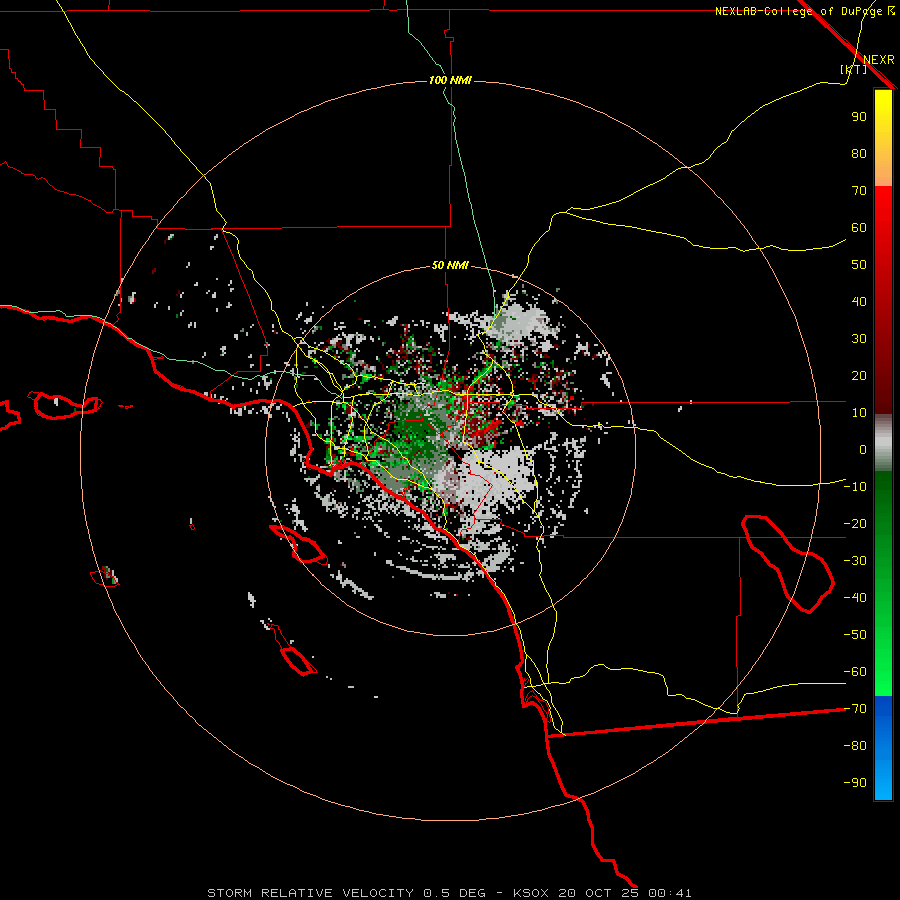The width and height of the screenshot is (900, 900).
Task: Click the -30 value on velocity scale
Action: point(855,561)
